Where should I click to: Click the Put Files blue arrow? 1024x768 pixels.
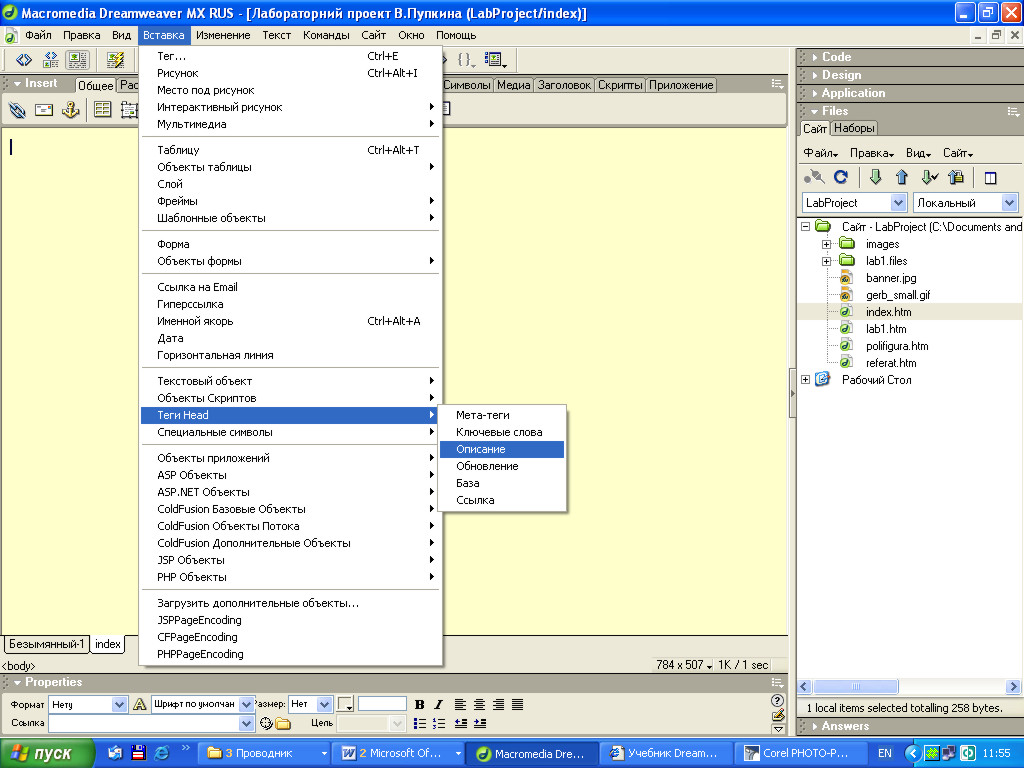902,177
